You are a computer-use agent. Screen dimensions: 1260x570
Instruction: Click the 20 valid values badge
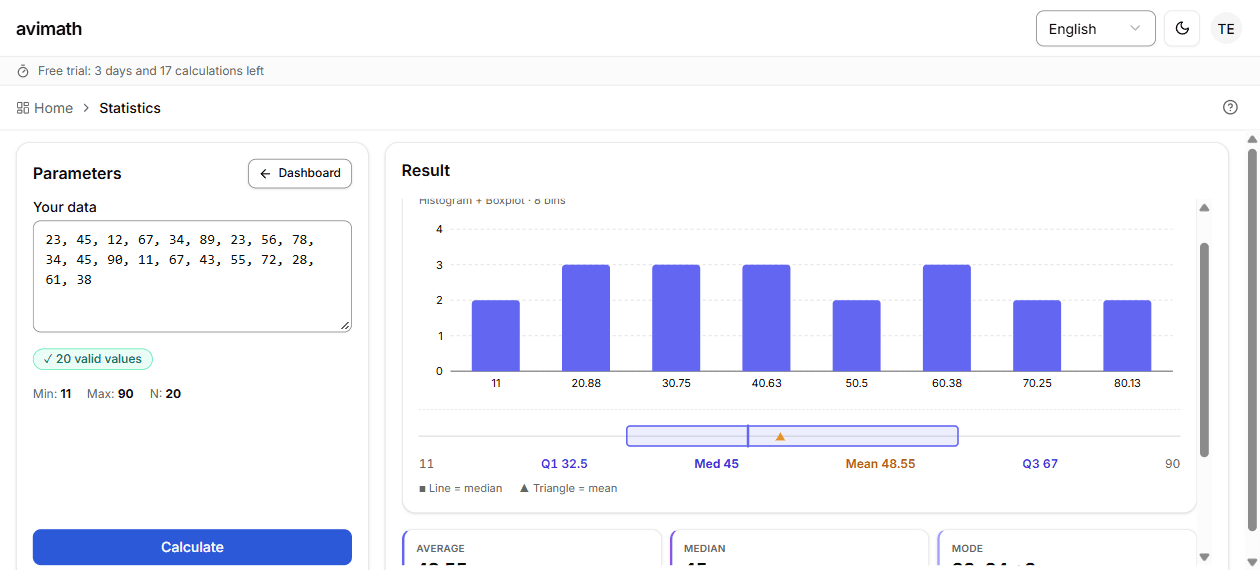point(93,359)
